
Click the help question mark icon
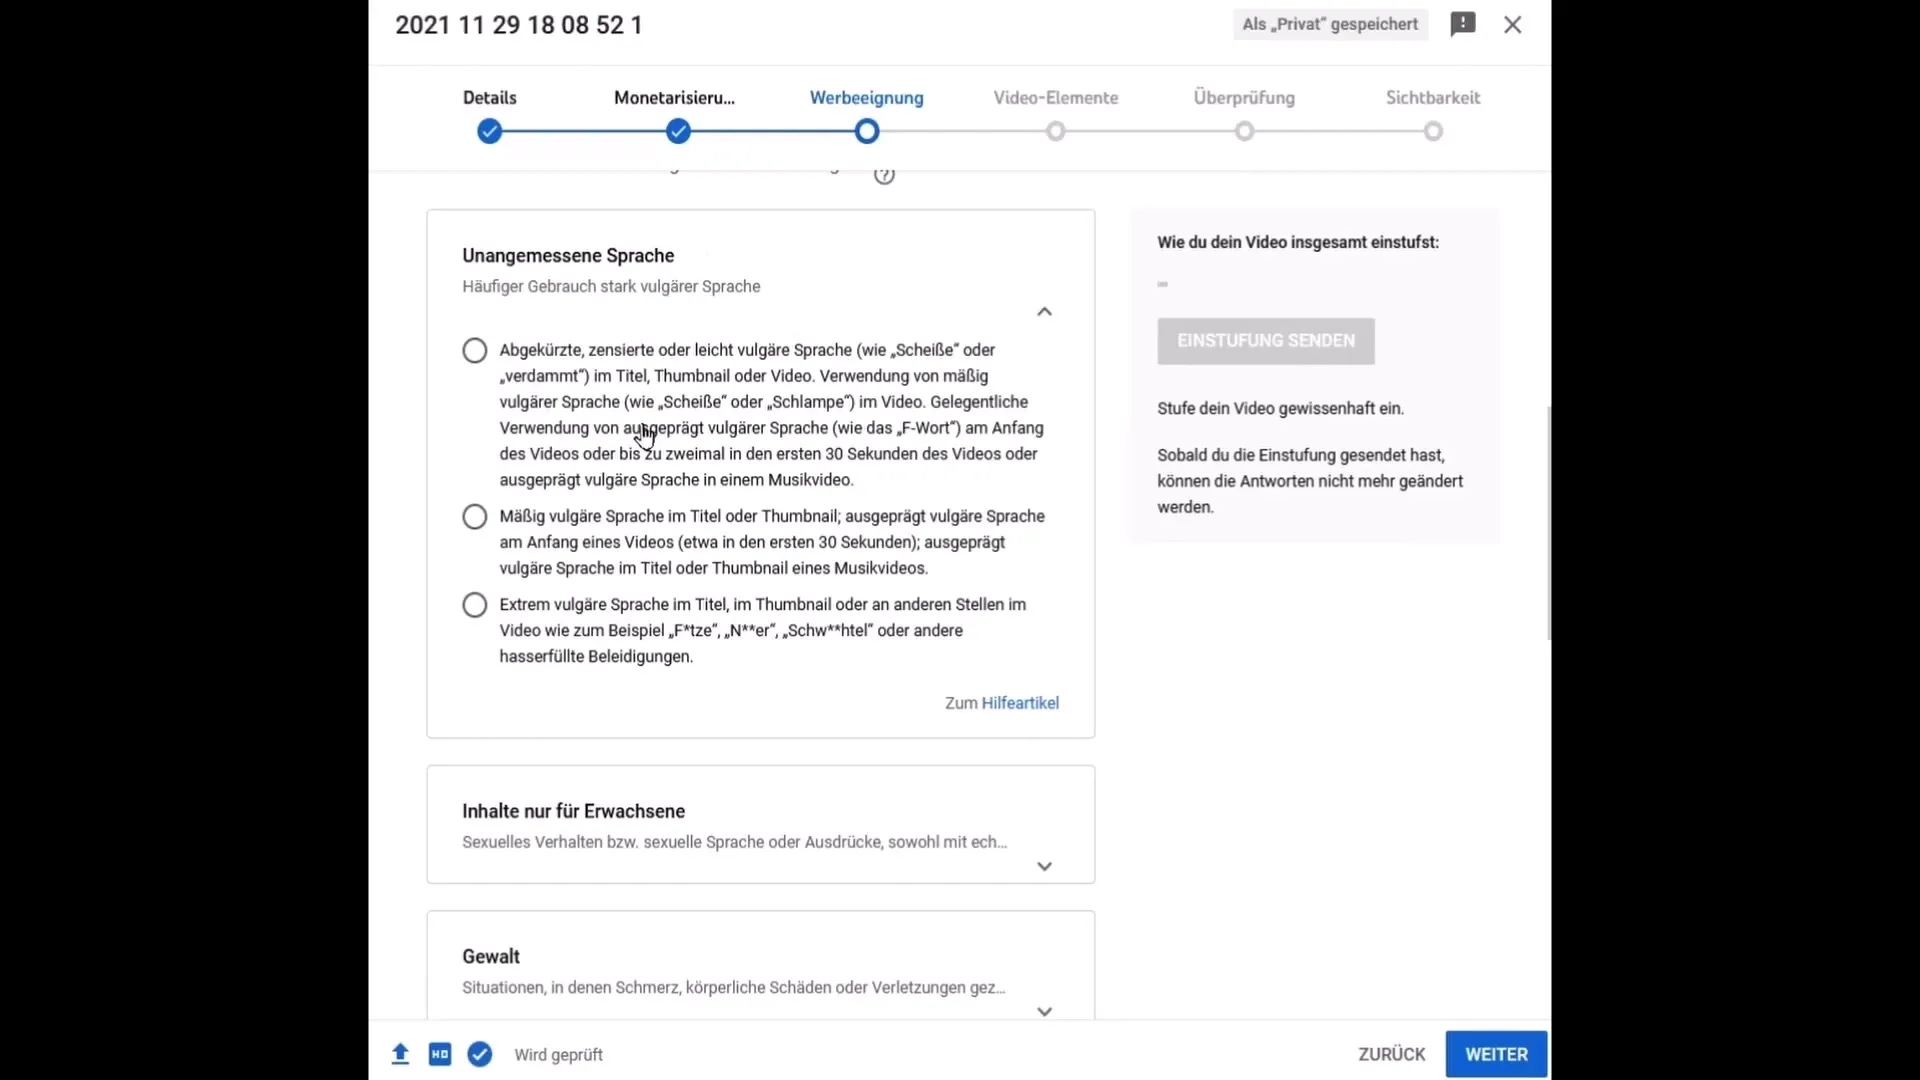[x=884, y=175]
